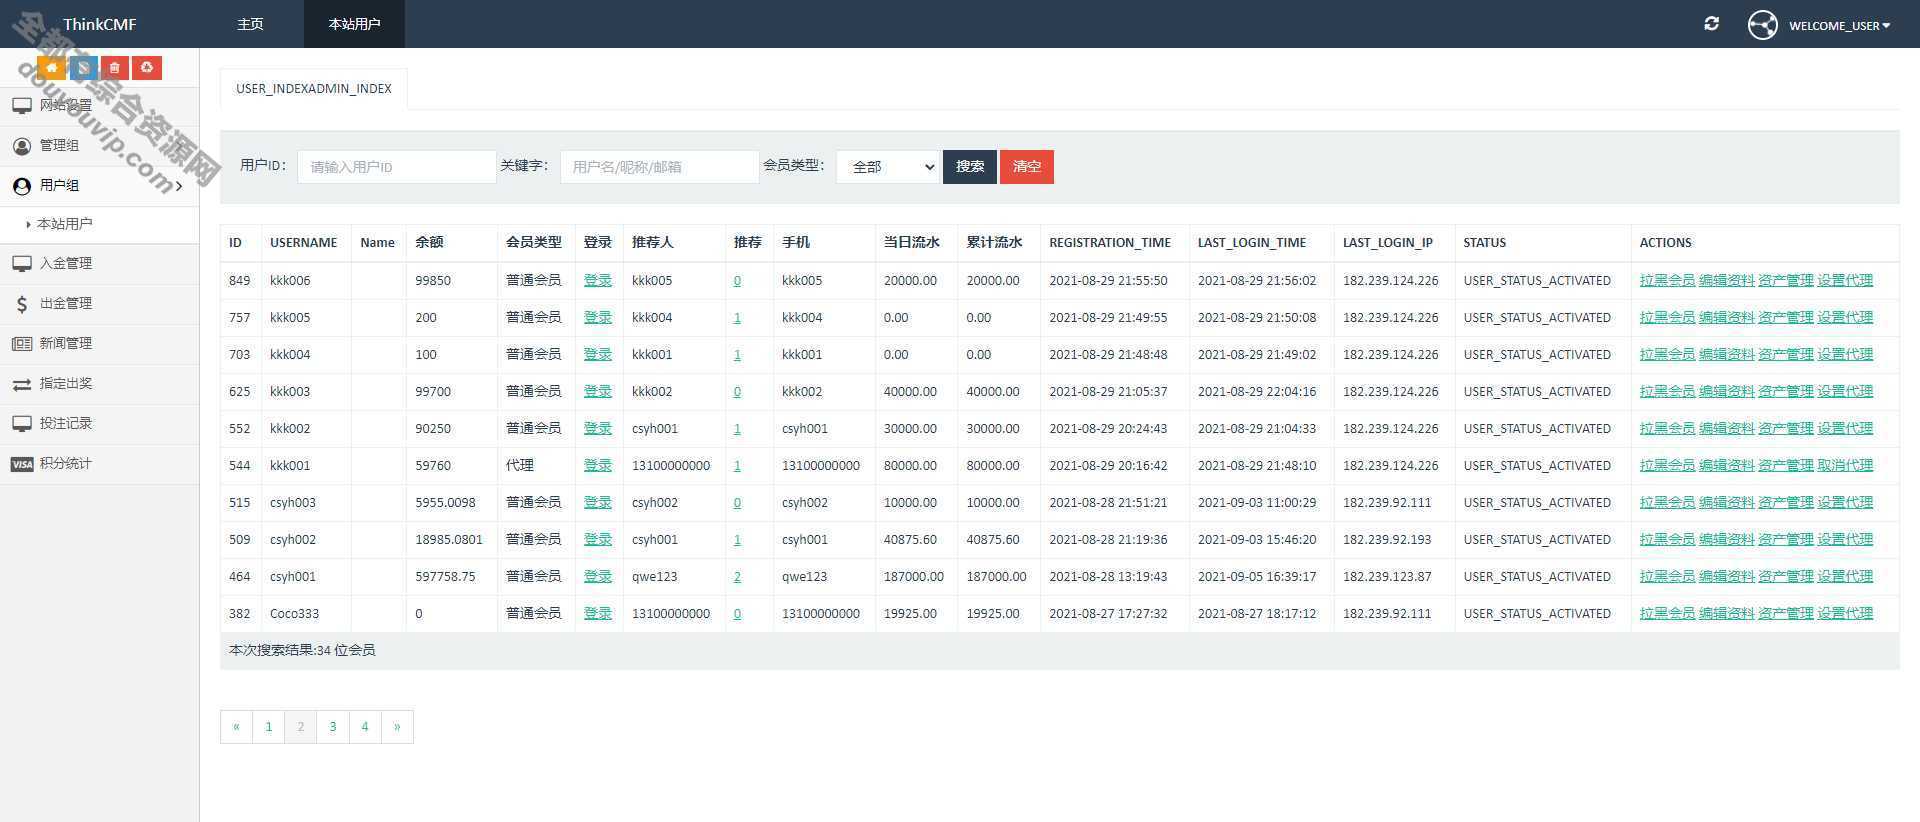The image size is (1920, 822).
Task: Click referral count 1 for kkk005
Action: pos(737,317)
